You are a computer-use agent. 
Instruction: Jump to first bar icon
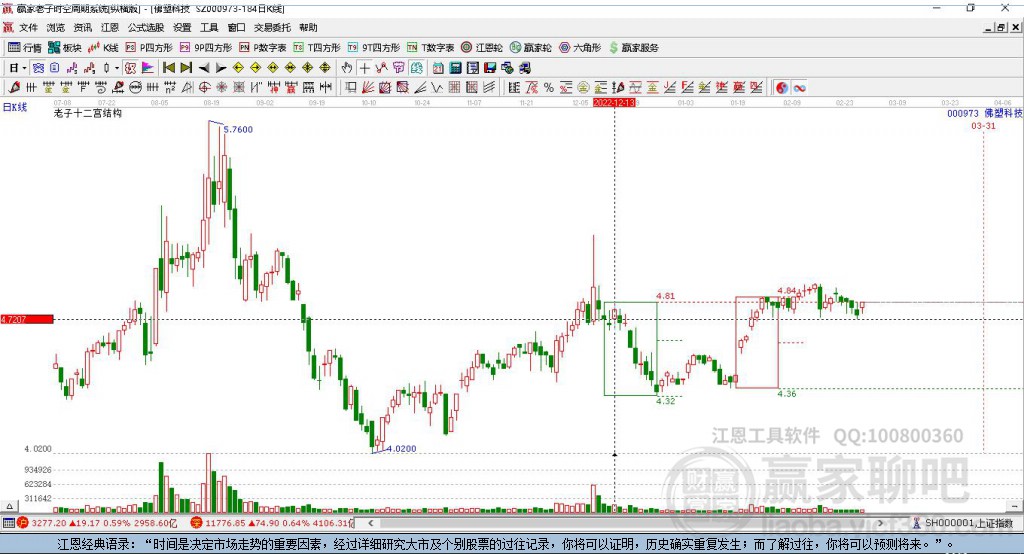168,68
